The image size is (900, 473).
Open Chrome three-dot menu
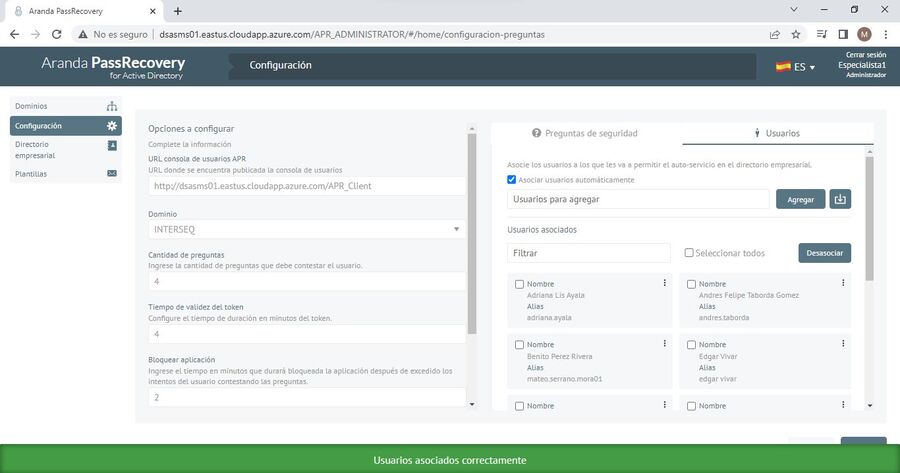click(886, 34)
